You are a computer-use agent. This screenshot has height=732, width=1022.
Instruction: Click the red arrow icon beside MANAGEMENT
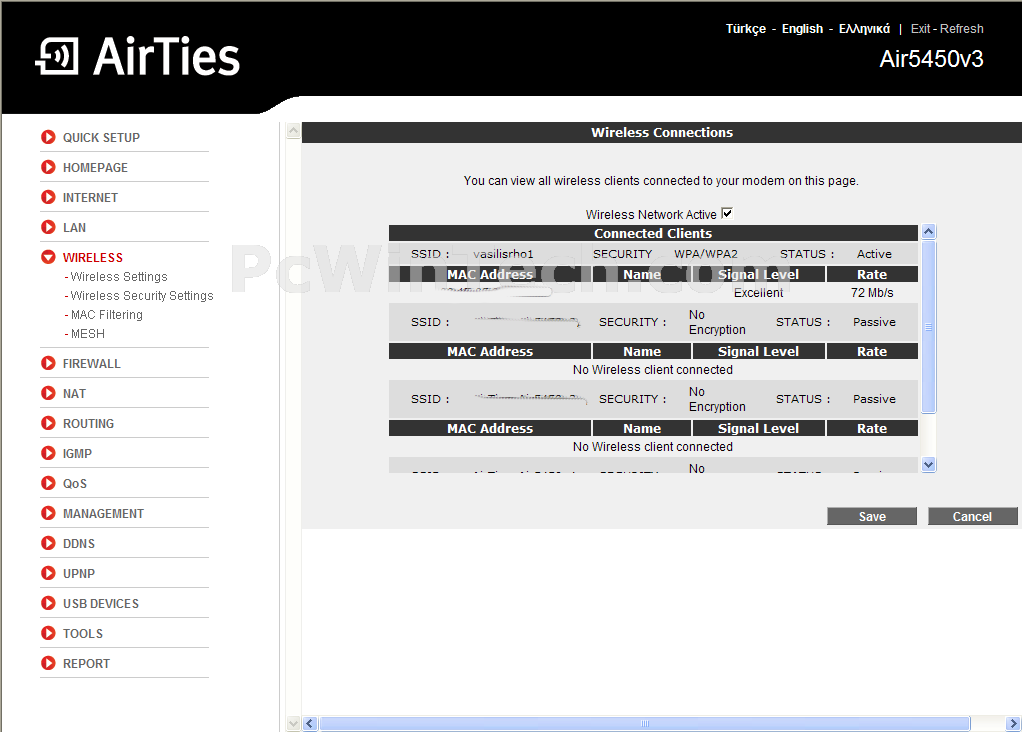point(48,513)
